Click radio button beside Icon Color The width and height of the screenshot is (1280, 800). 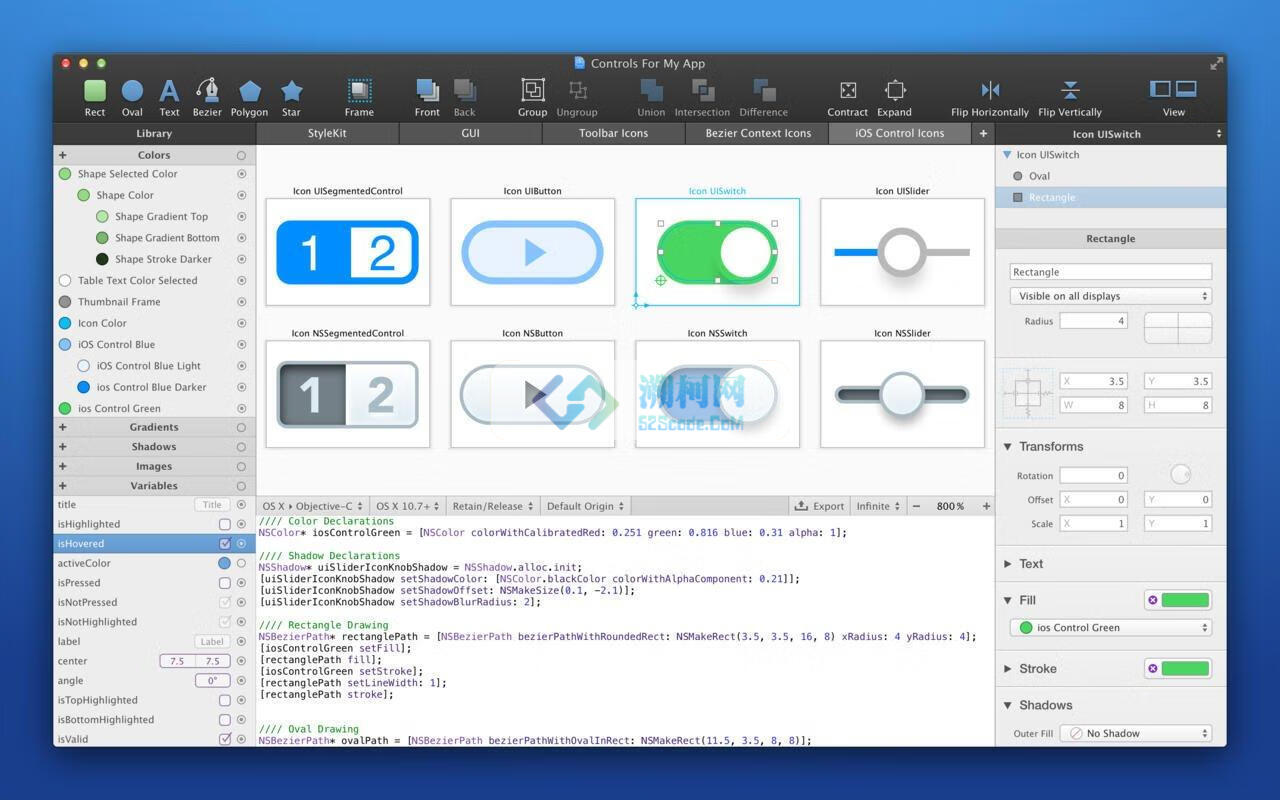click(x=241, y=323)
